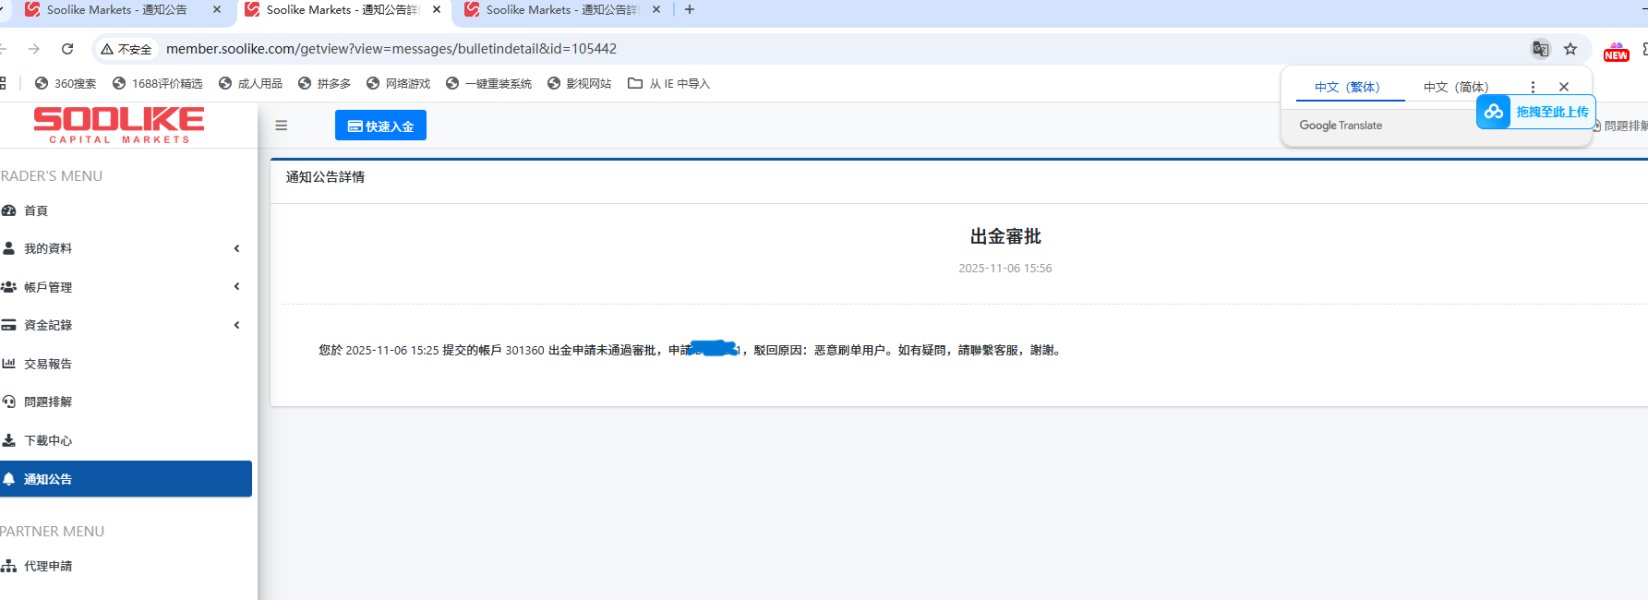The width and height of the screenshot is (1648, 600).
Task: Go forward in browser history
Action: click(34, 49)
